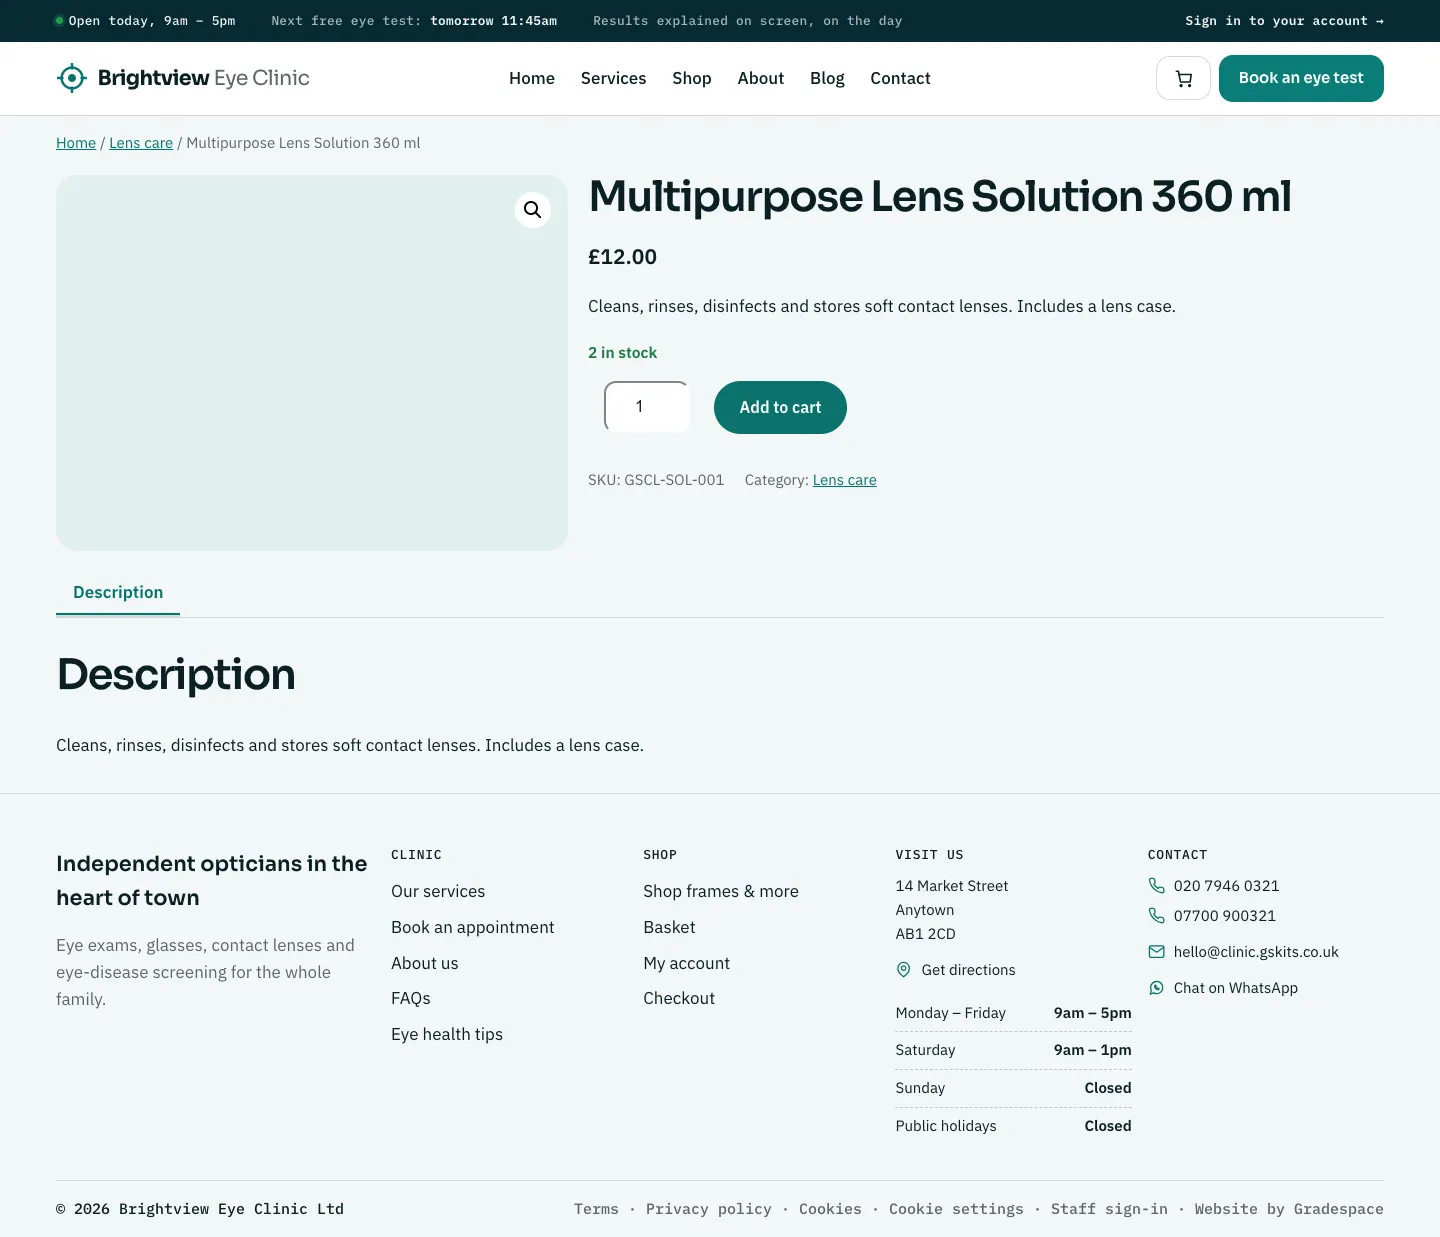This screenshot has height=1237, width=1440.
Task: Zoom the product image with the magnifier icon
Action: [x=533, y=210]
